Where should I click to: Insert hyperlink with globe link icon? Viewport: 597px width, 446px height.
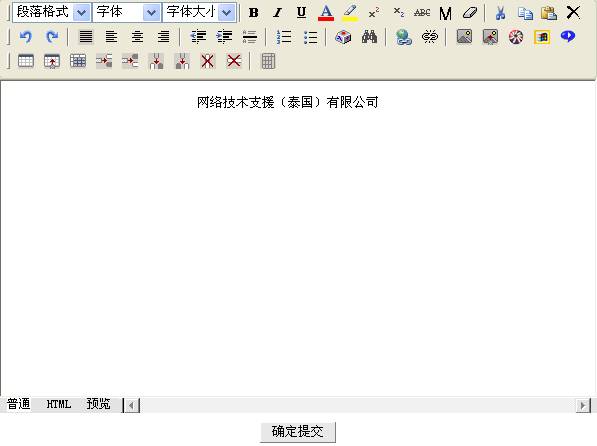click(404, 37)
